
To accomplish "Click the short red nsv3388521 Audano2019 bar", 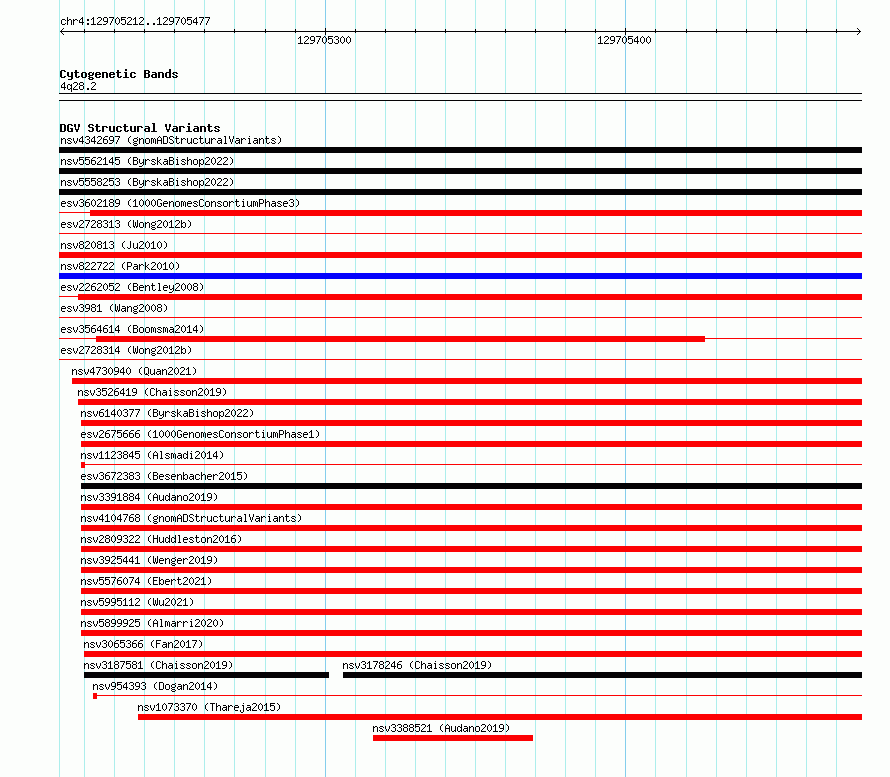I will (453, 738).
